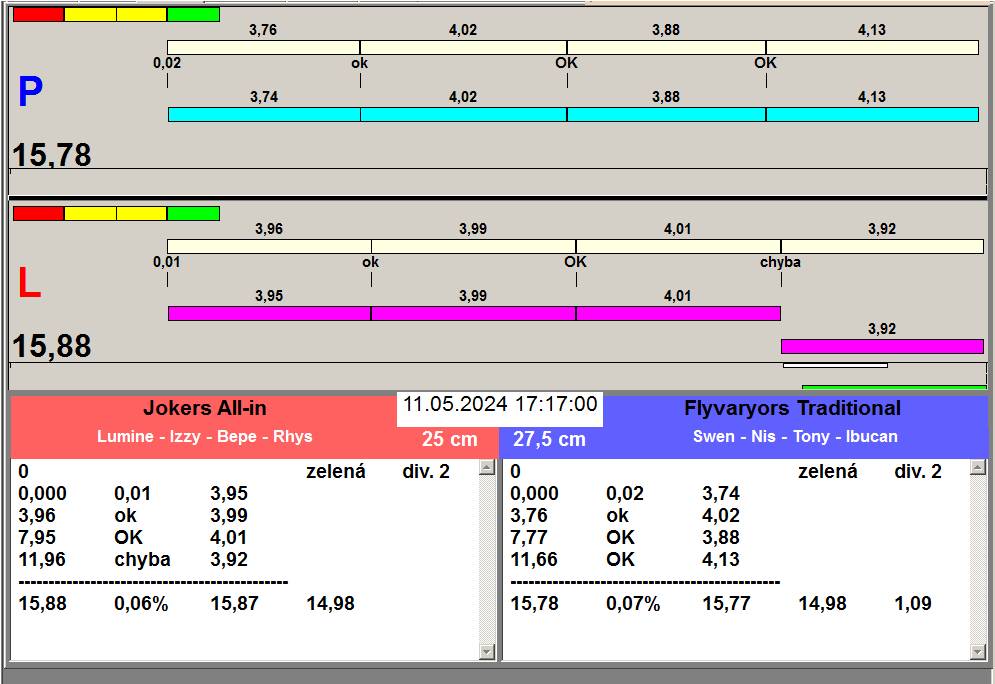Click zelená in the Jokers list header
The image size is (995, 684).
[336, 471]
